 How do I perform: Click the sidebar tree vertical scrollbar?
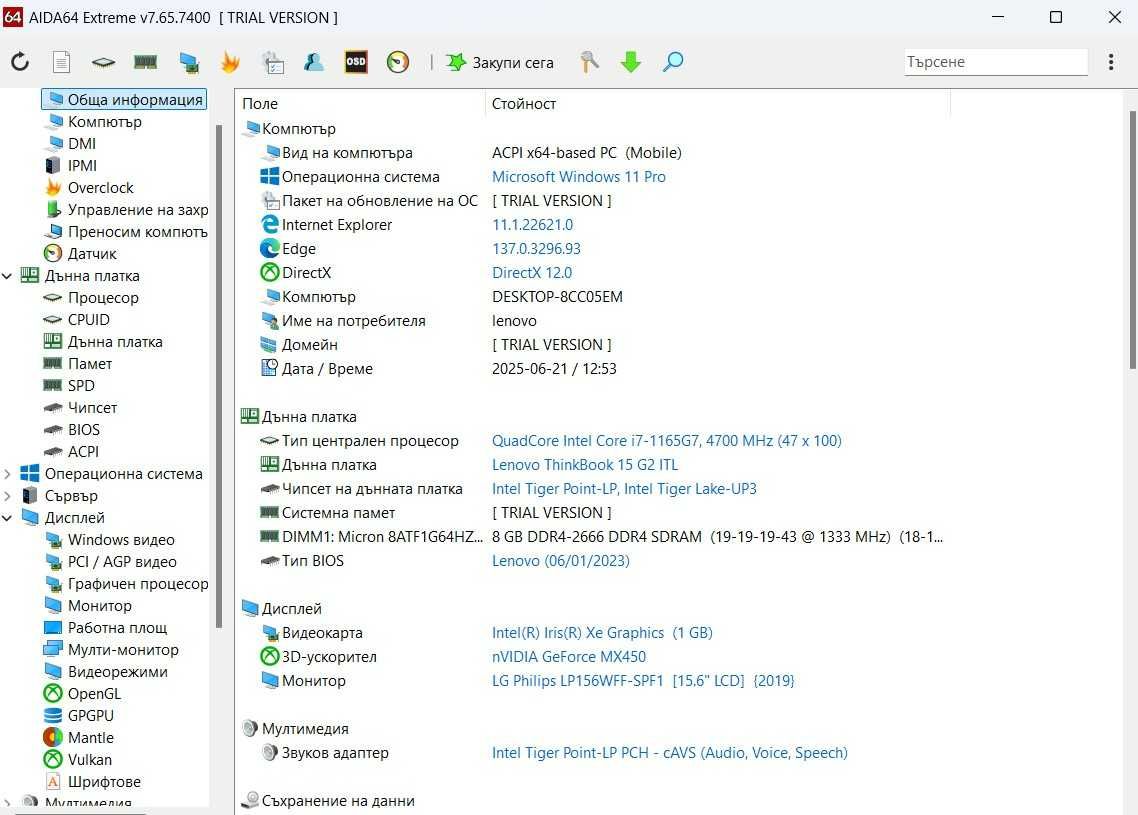coord(219,376)
